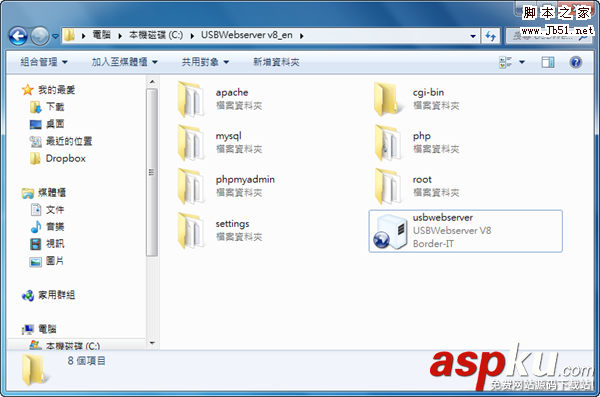Click the 圖片 pictures icon in sidebar
Viewport: 600px width, 397px height.
pos(36,261)
